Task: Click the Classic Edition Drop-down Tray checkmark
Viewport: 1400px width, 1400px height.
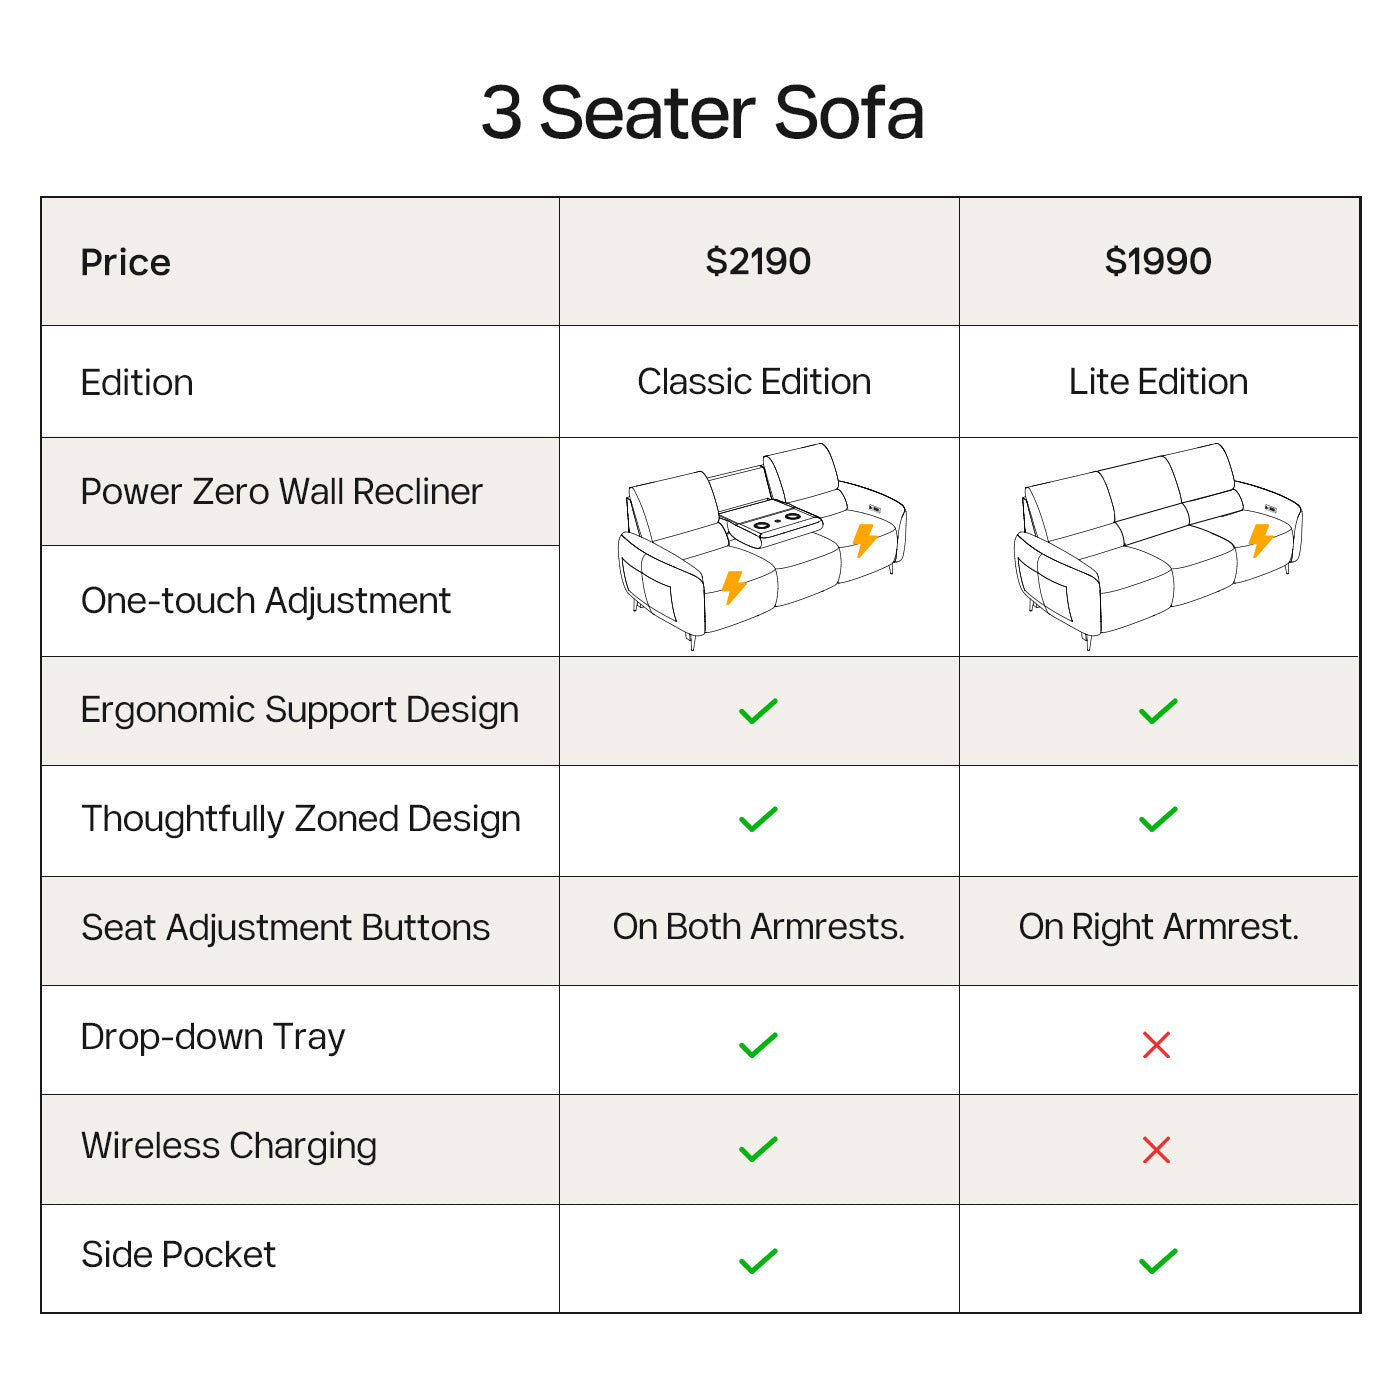Action: coord(758,1045)
